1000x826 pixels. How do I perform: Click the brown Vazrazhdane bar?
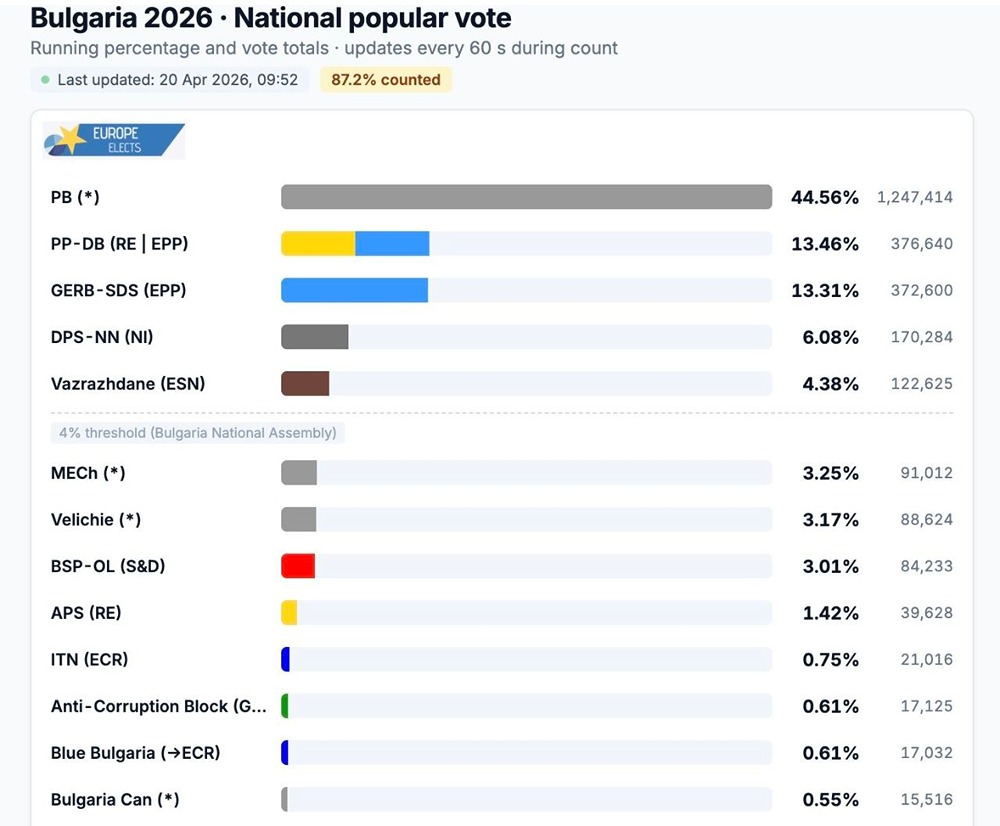coord(305,384)
